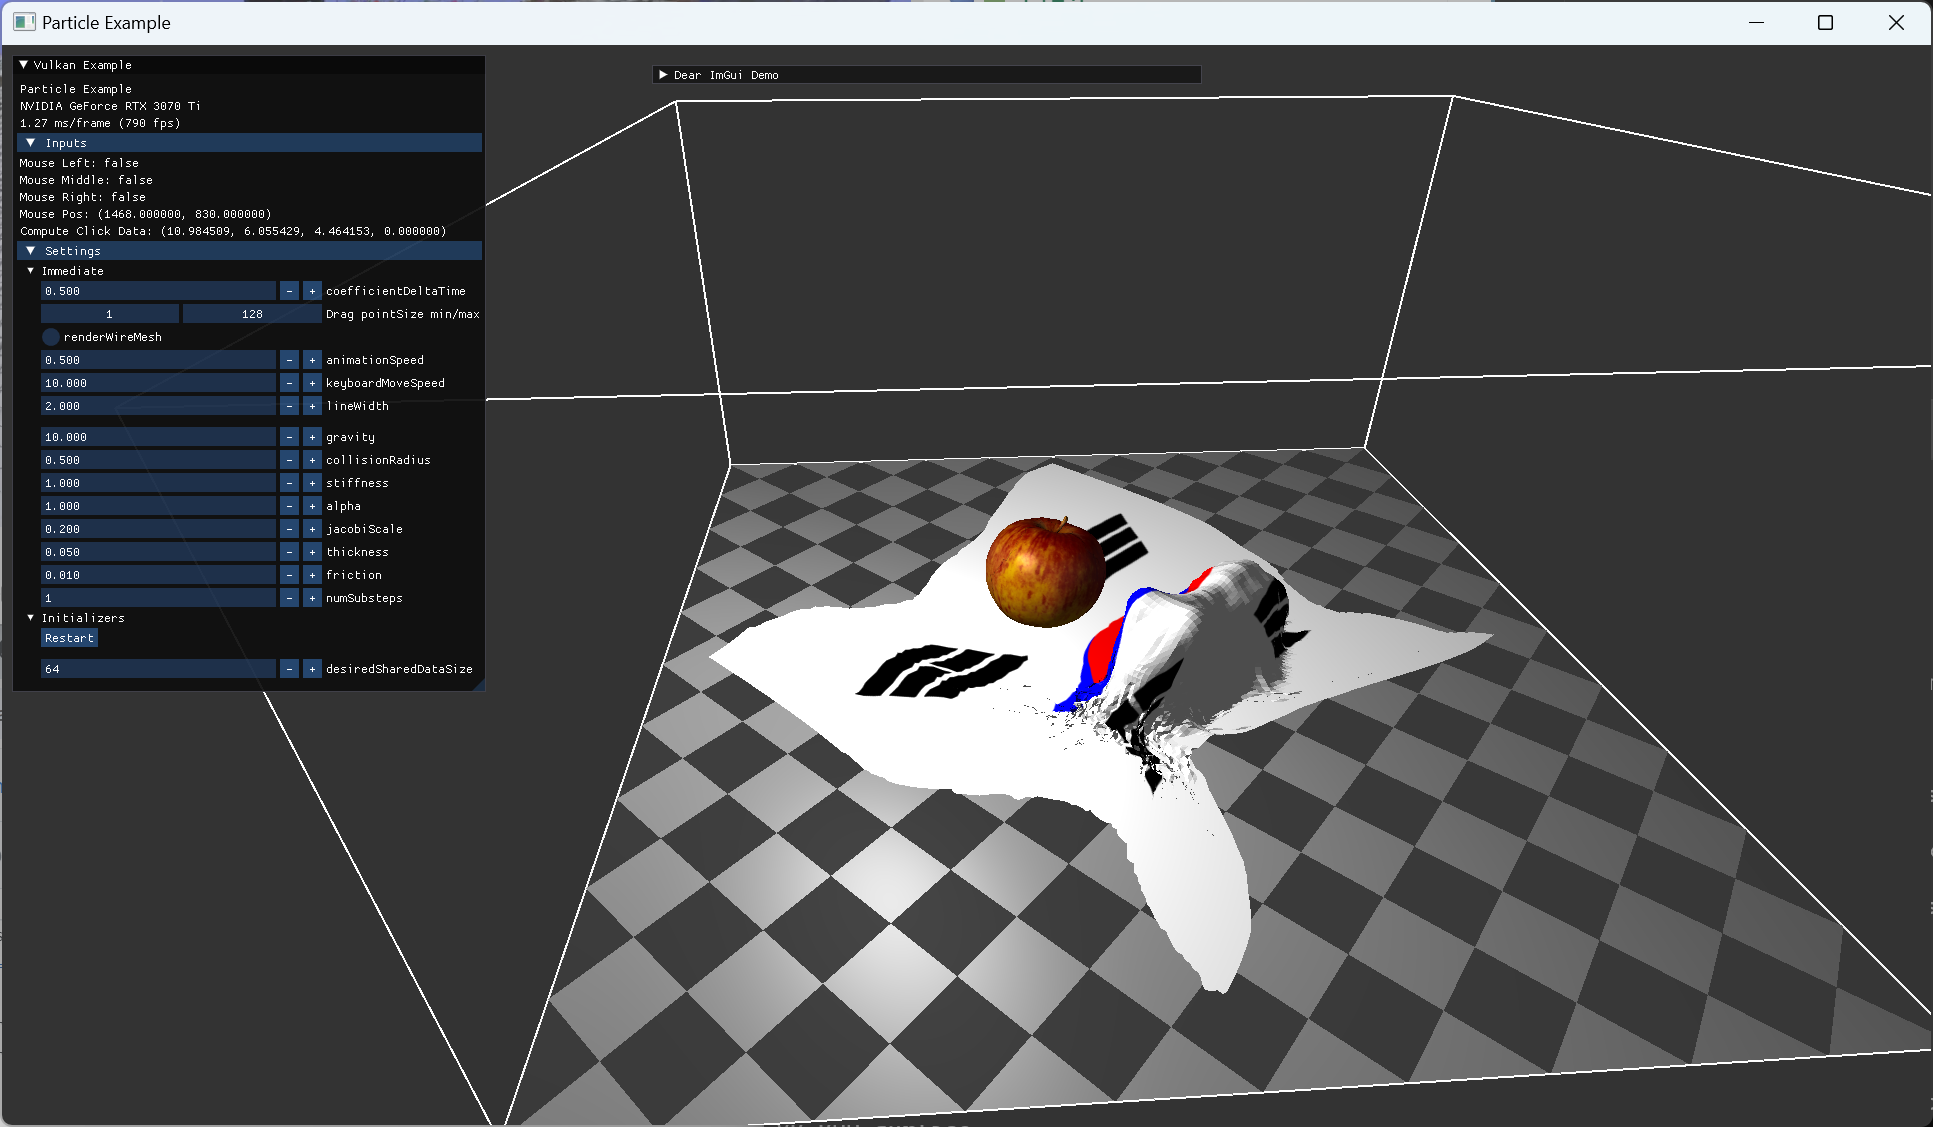The width and height of the screenshot is (1933, 1127).
Task: Click the Restart button
Action: point(69,638)
